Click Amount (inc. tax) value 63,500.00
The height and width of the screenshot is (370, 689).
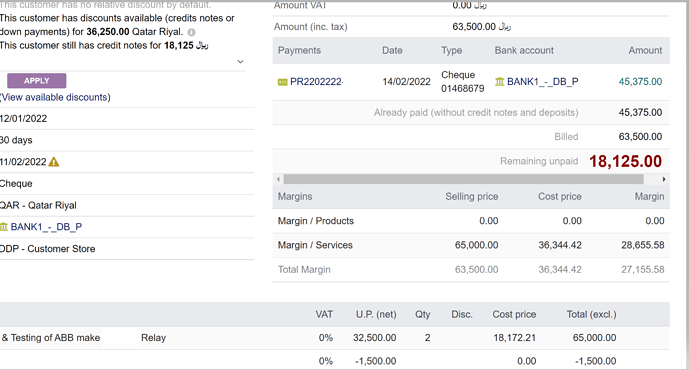coord(474,27)
